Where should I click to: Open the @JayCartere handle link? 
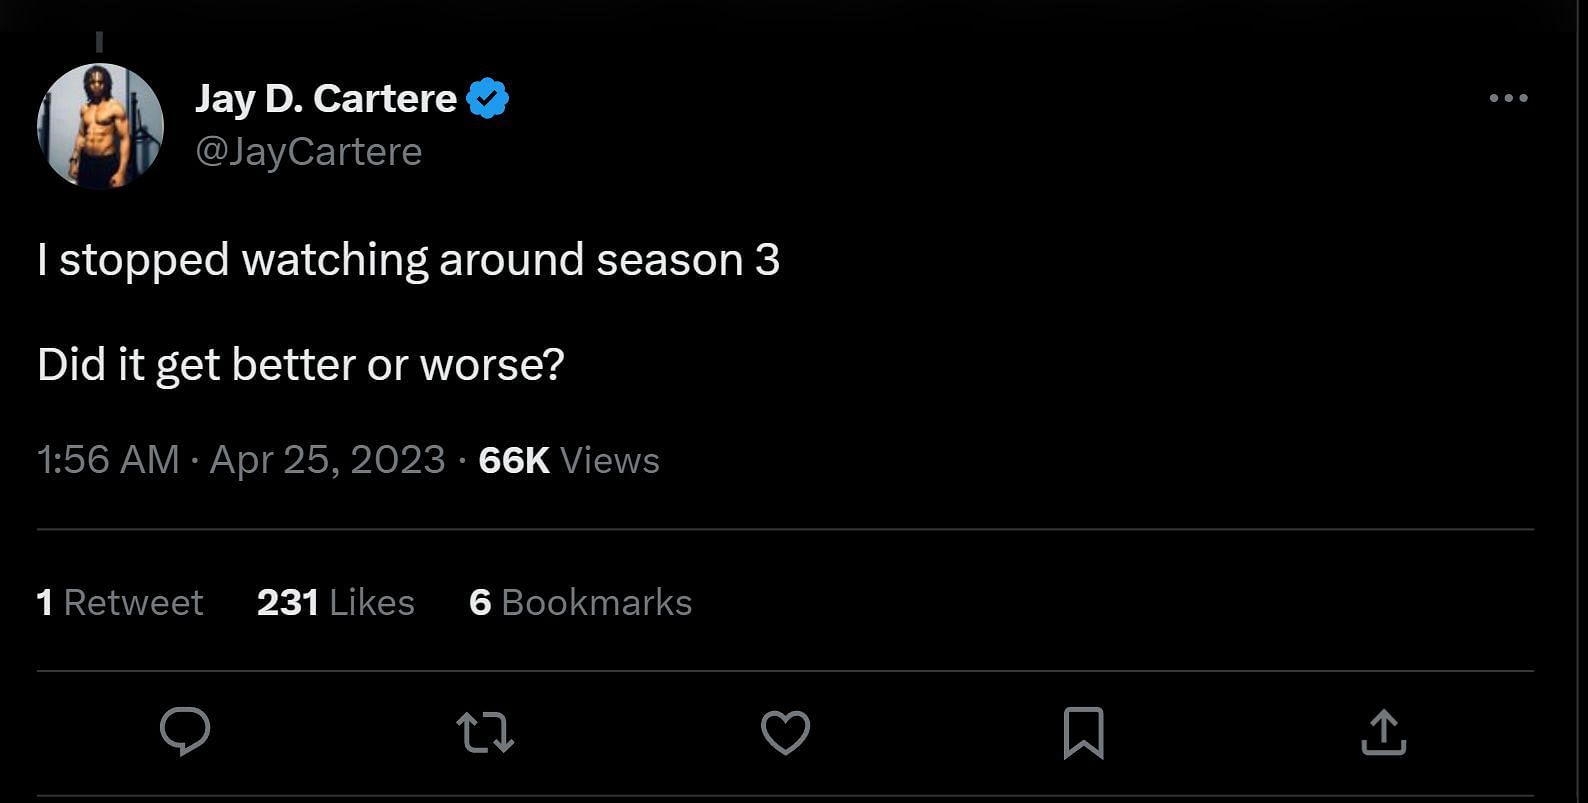pos(309,152)
